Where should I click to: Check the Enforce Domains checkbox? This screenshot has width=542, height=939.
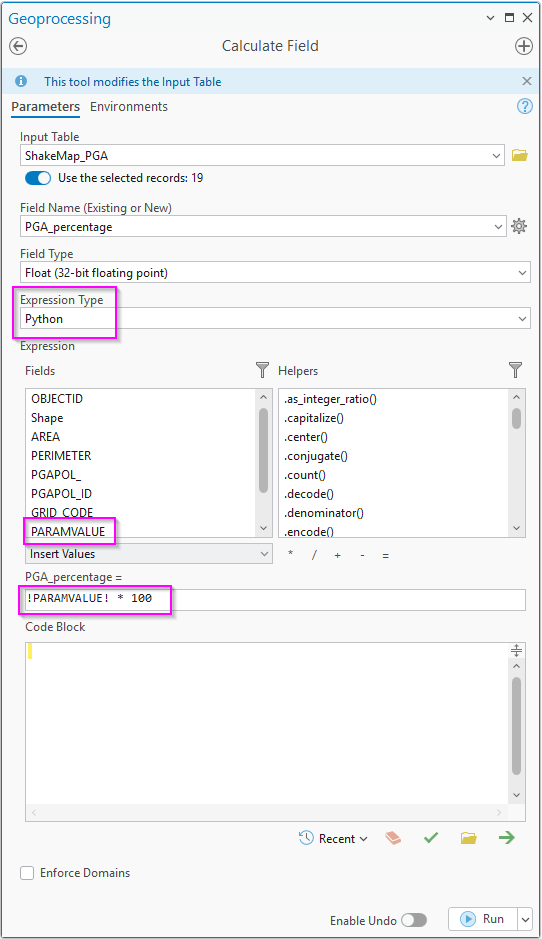tap(27, 873)
